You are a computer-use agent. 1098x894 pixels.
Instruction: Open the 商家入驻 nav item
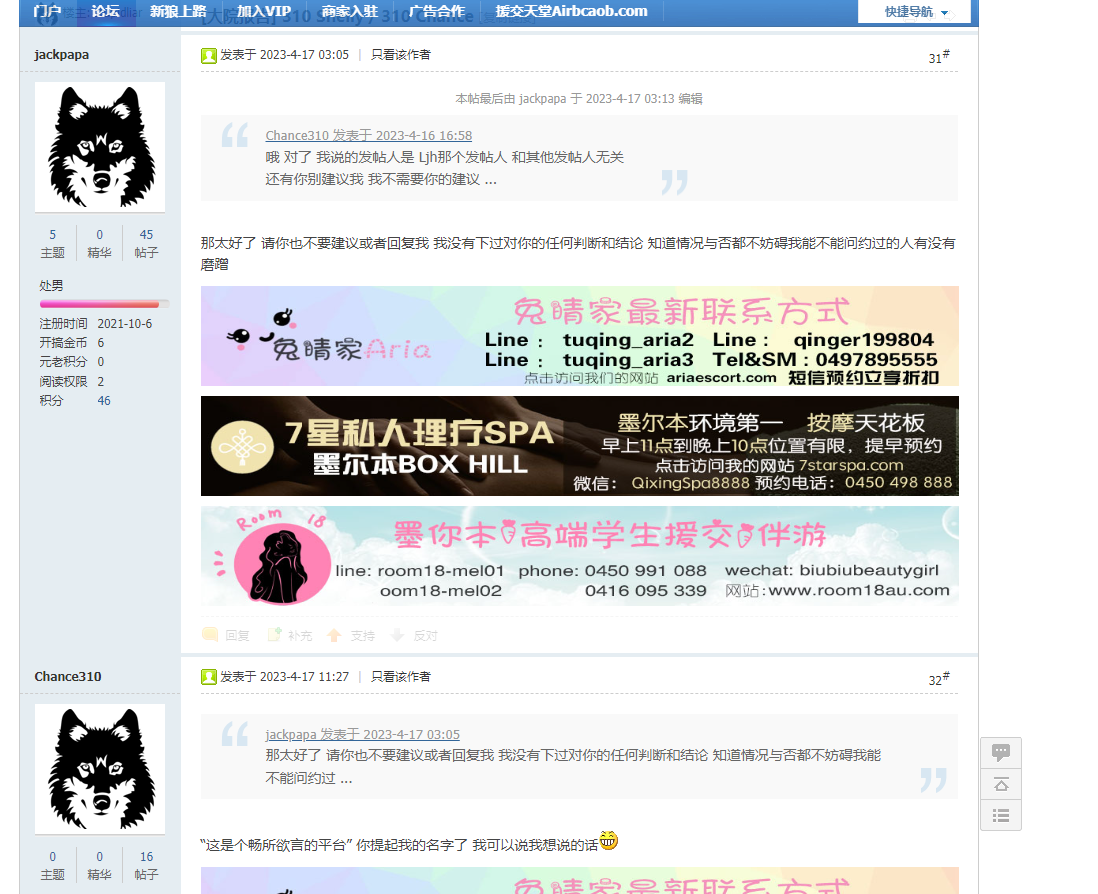(x=349, y=11)
